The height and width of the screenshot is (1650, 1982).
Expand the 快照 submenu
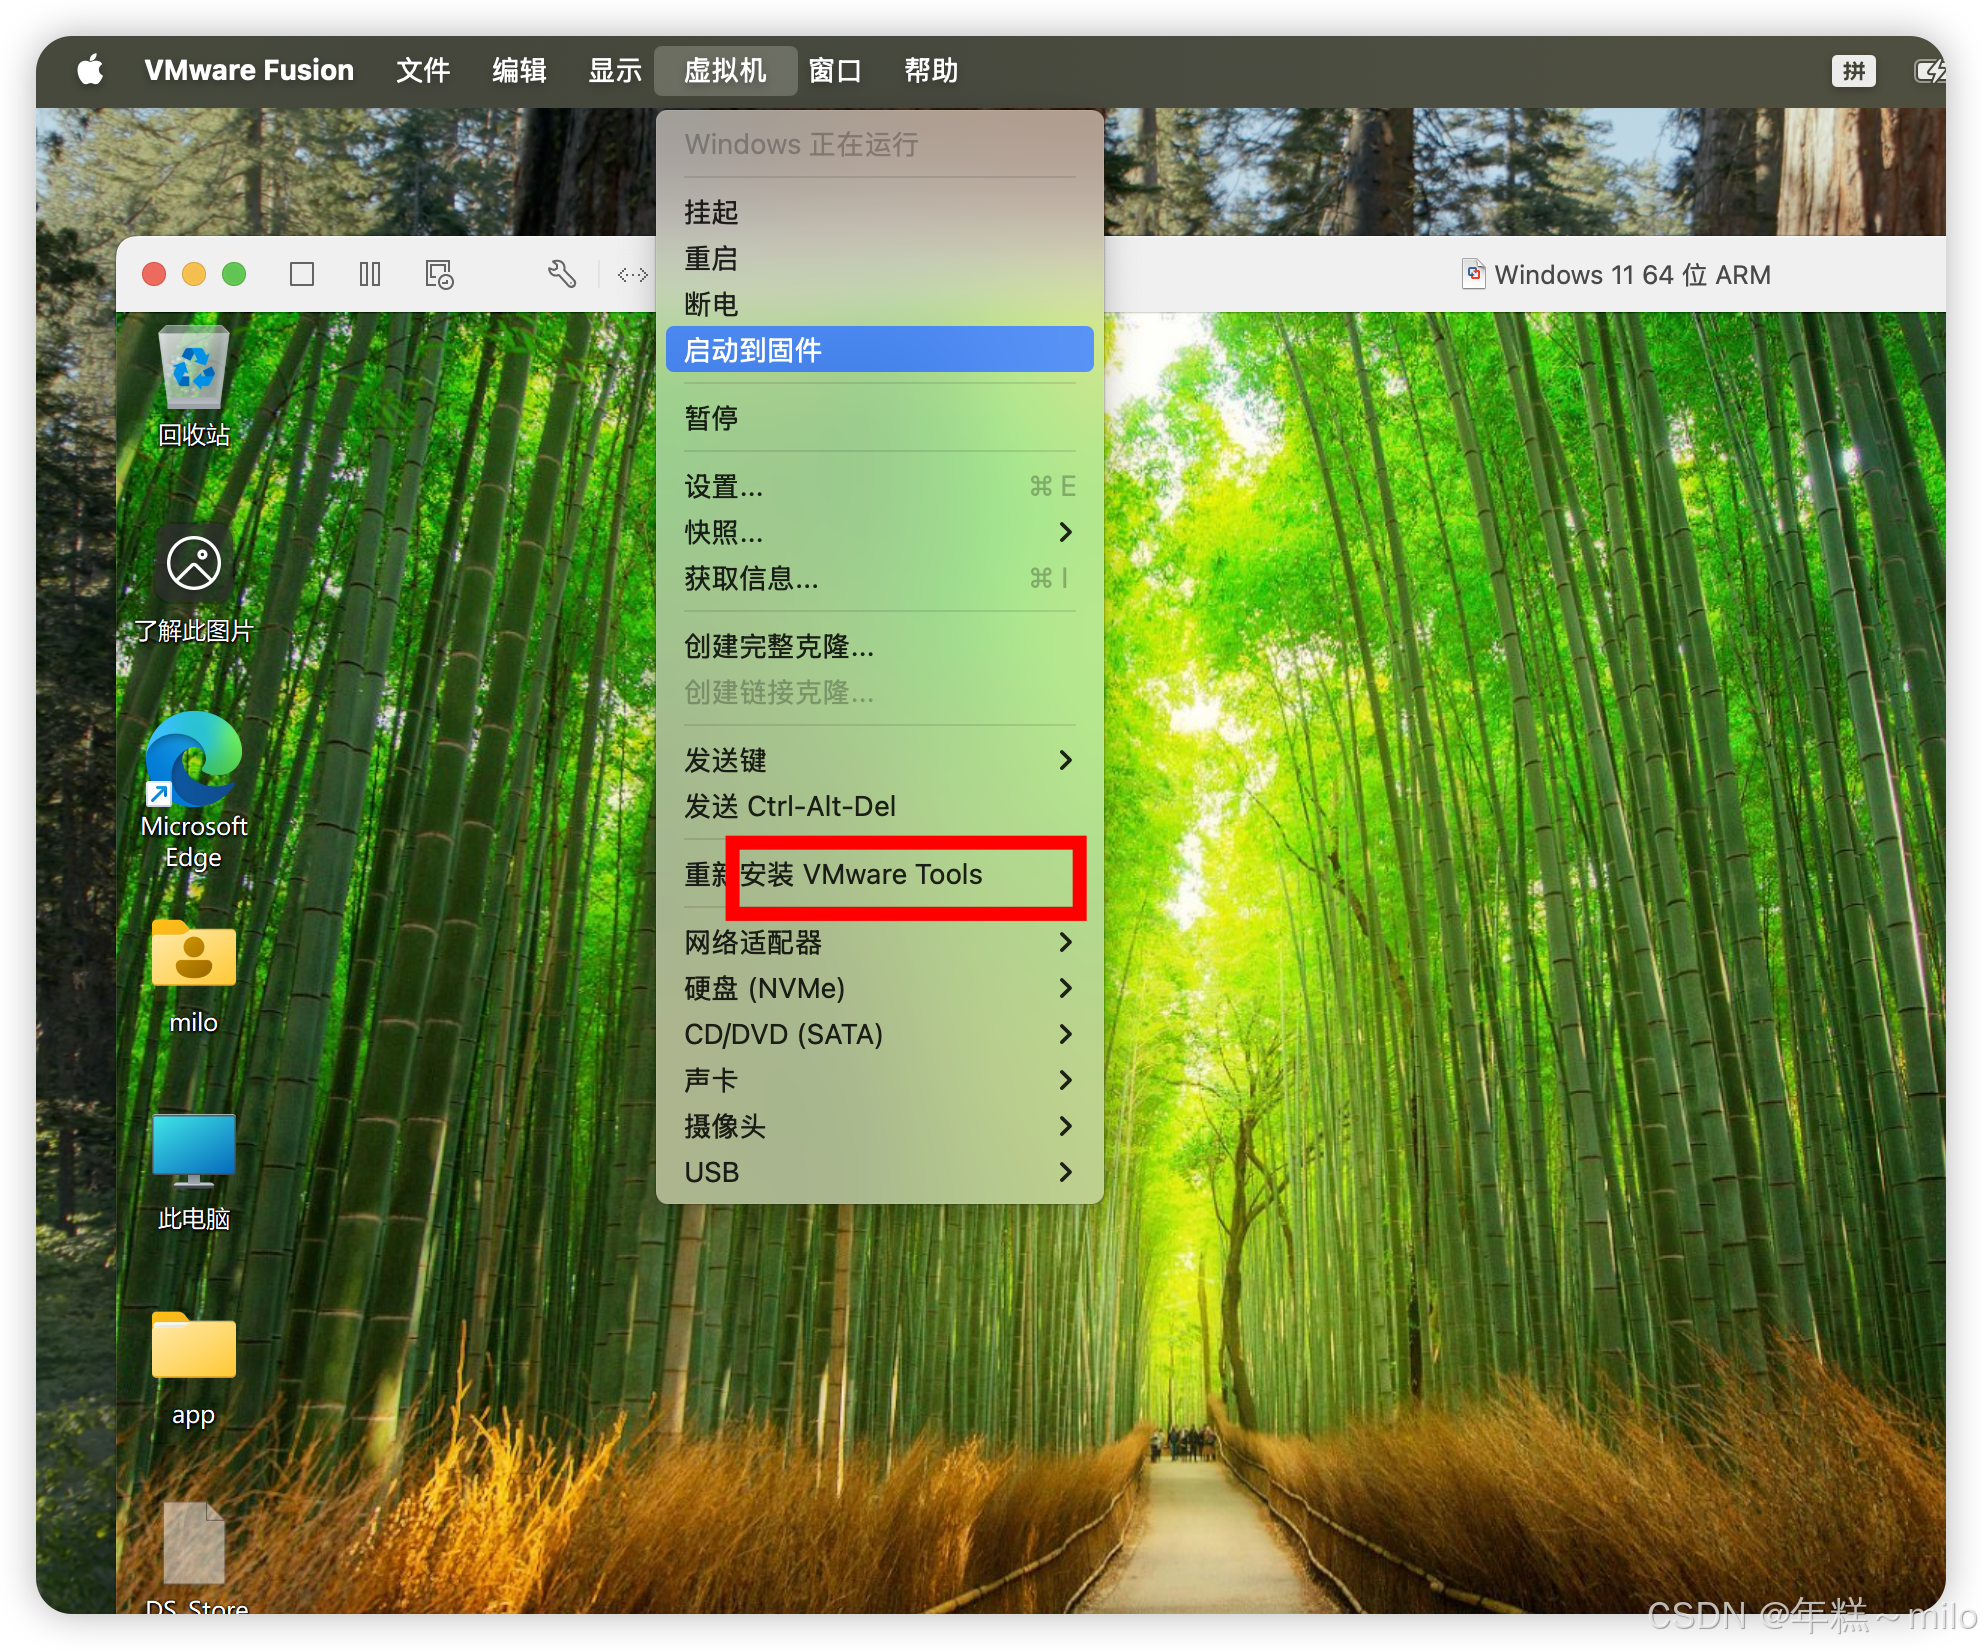point(878,532)
